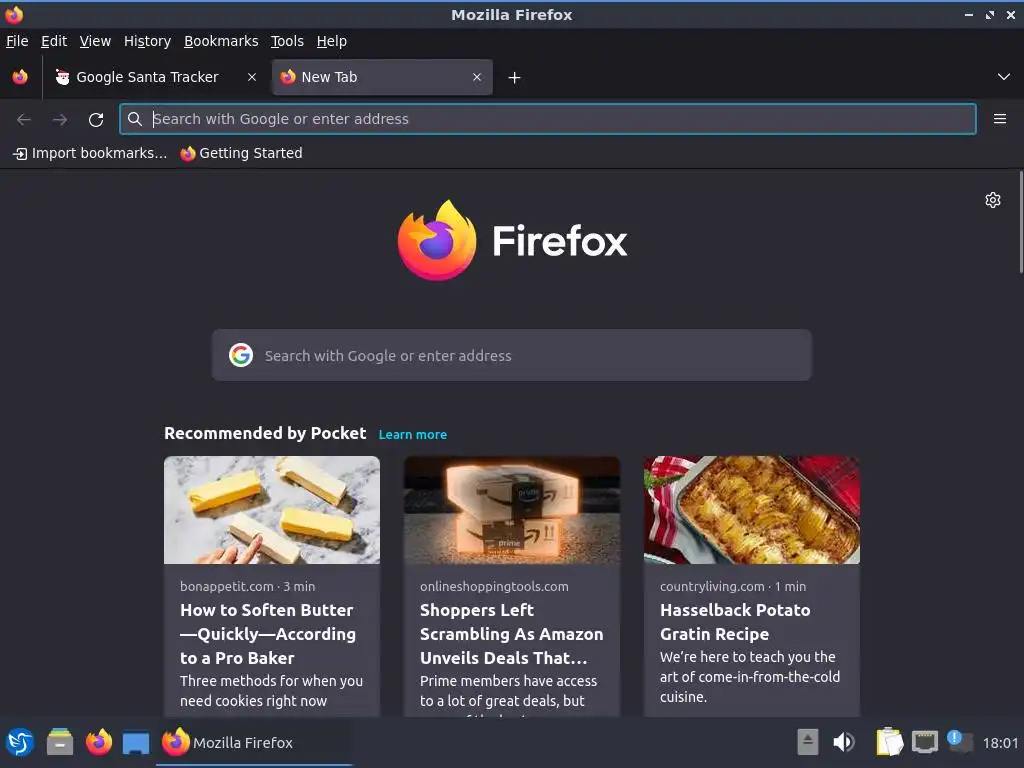Click Firefox icon in window title bar

(14, 14)
